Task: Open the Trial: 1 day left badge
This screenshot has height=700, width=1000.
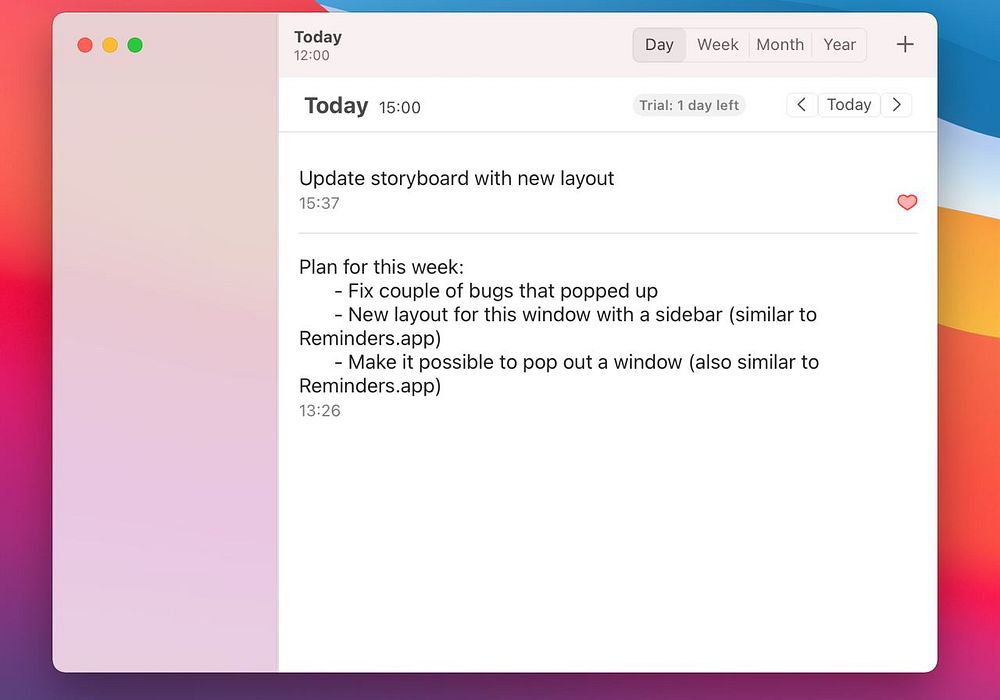Action: click(689, 105)
